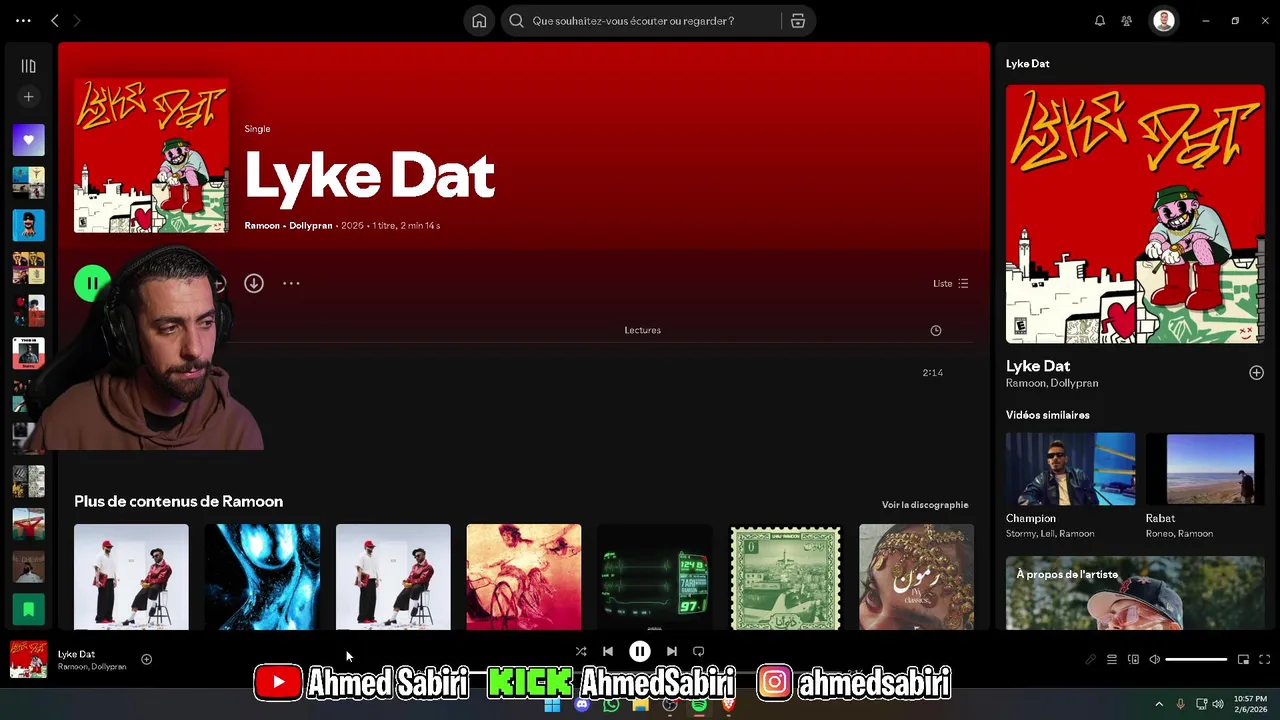The width and height of the screenshot is (1280, 720).
Task: Click Lyke Dat title in player bar
Action: 76,654
